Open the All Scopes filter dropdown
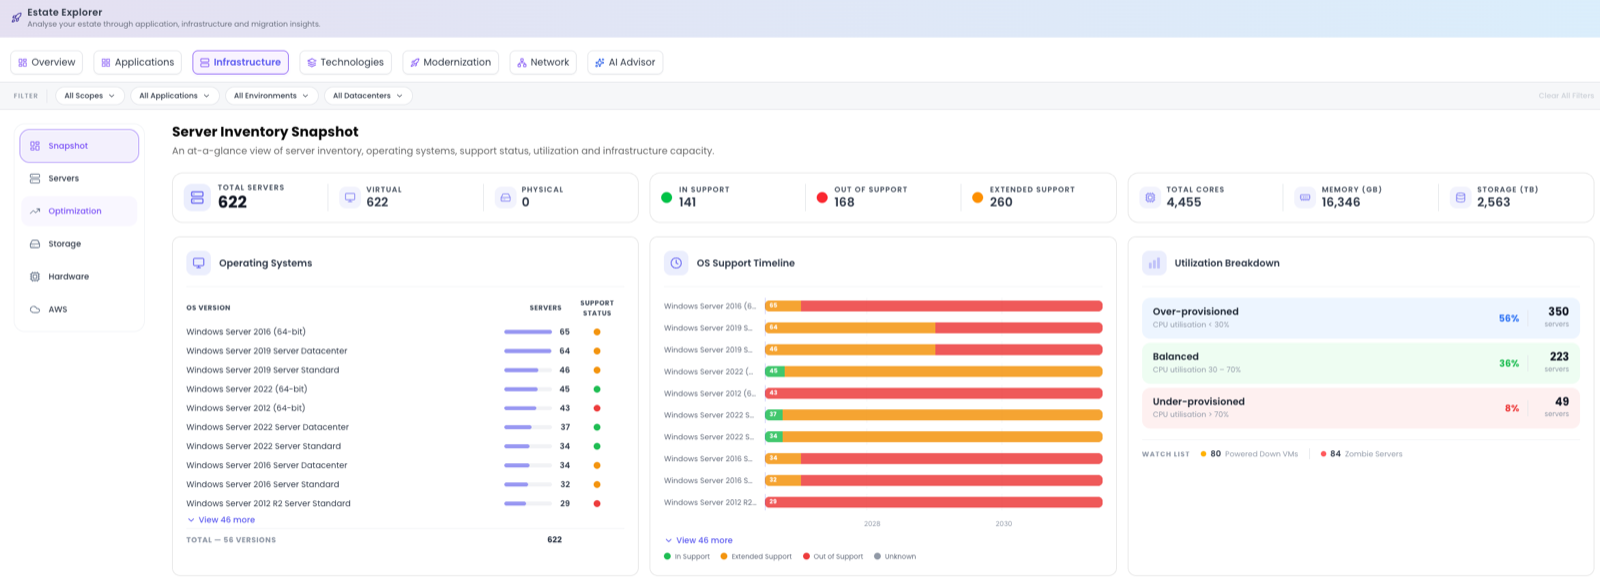This screenshot has width=1600, height=582. [89, 96]
